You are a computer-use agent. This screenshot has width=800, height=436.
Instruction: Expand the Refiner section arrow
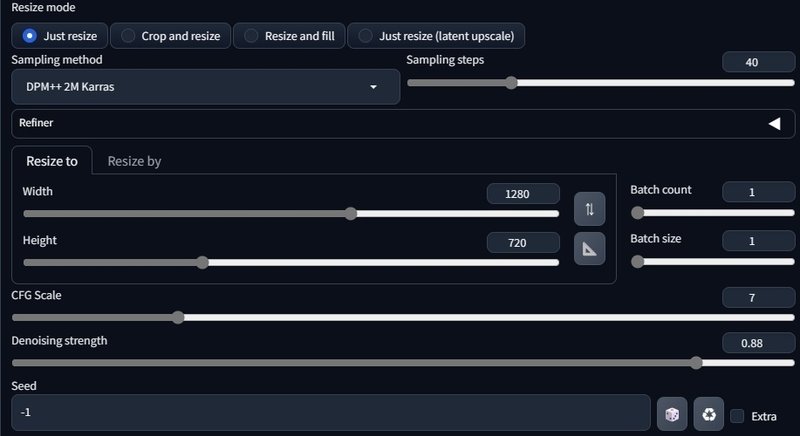[x=774, y=123]
